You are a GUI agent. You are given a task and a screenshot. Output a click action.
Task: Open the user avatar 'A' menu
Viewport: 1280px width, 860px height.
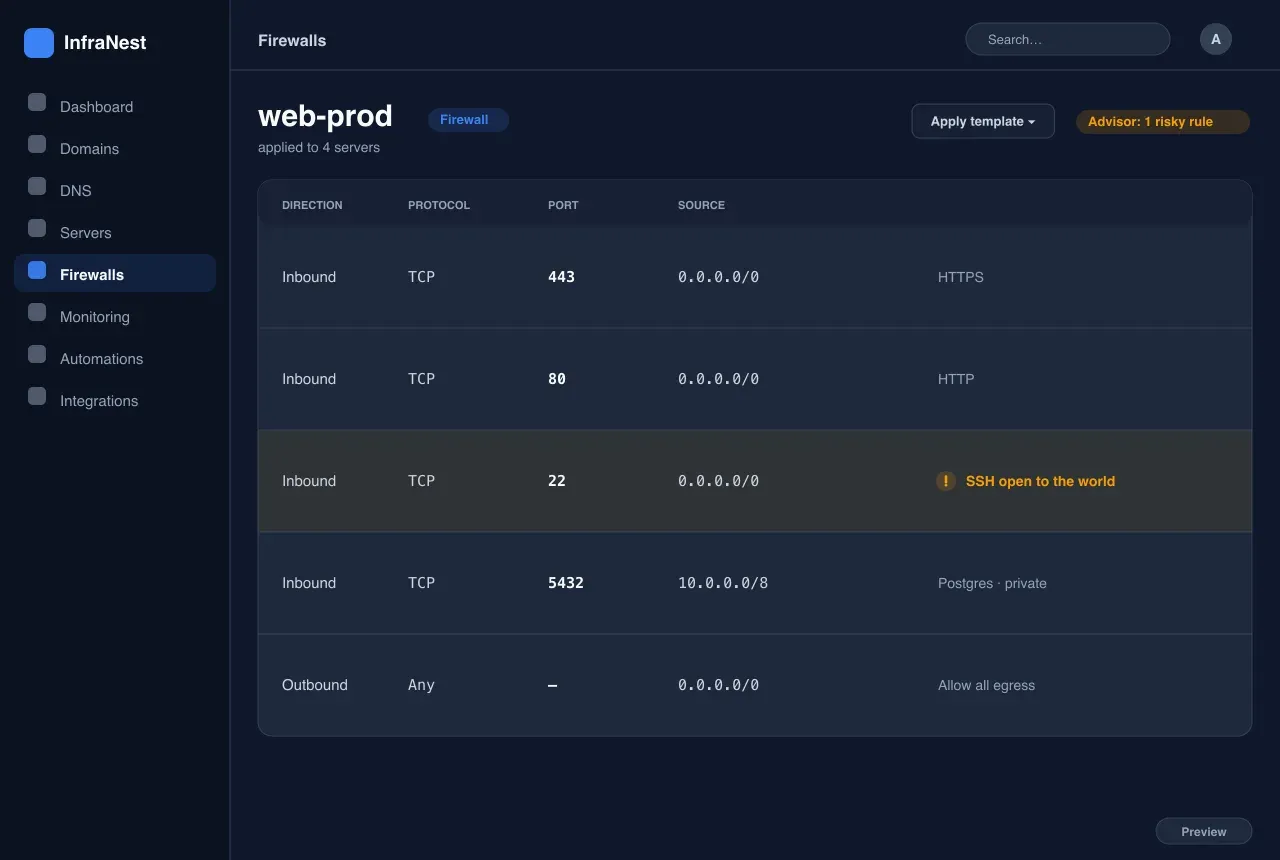1216,39
